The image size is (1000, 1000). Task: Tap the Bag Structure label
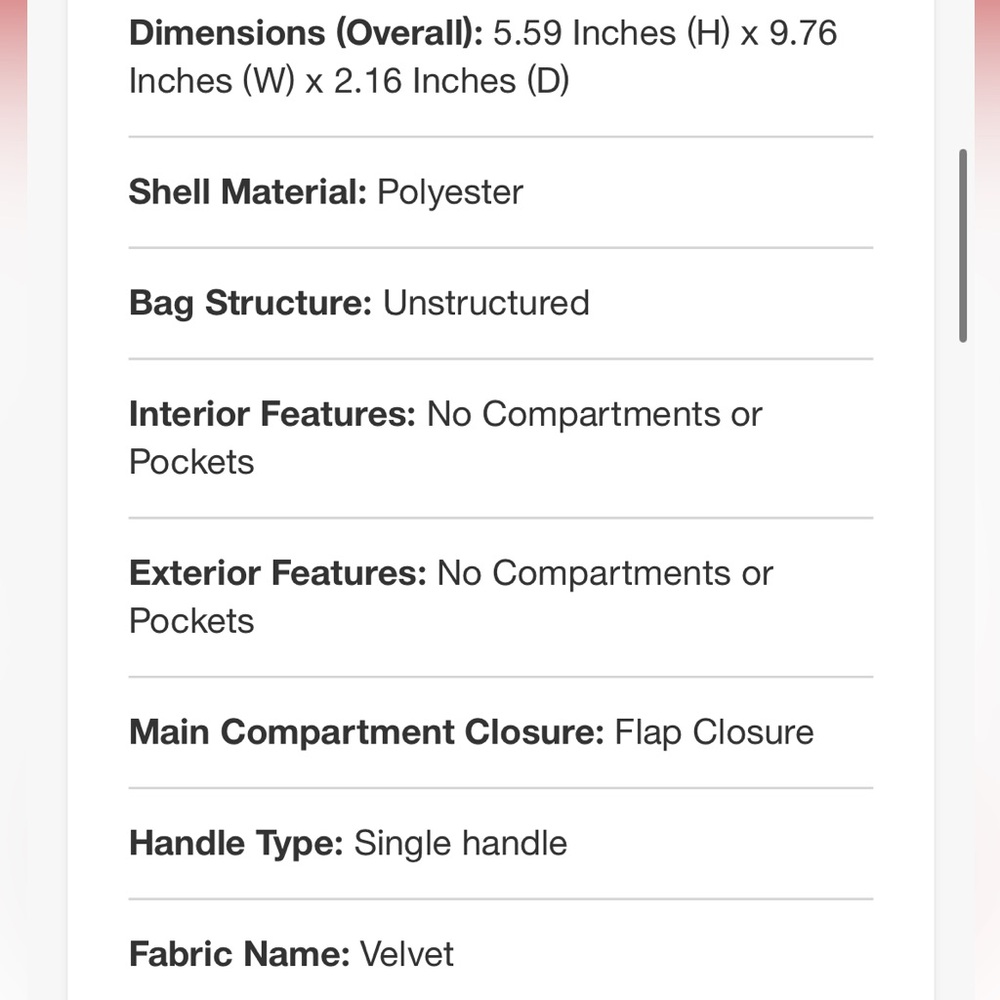pyautogui.click(x=250, y=303)
